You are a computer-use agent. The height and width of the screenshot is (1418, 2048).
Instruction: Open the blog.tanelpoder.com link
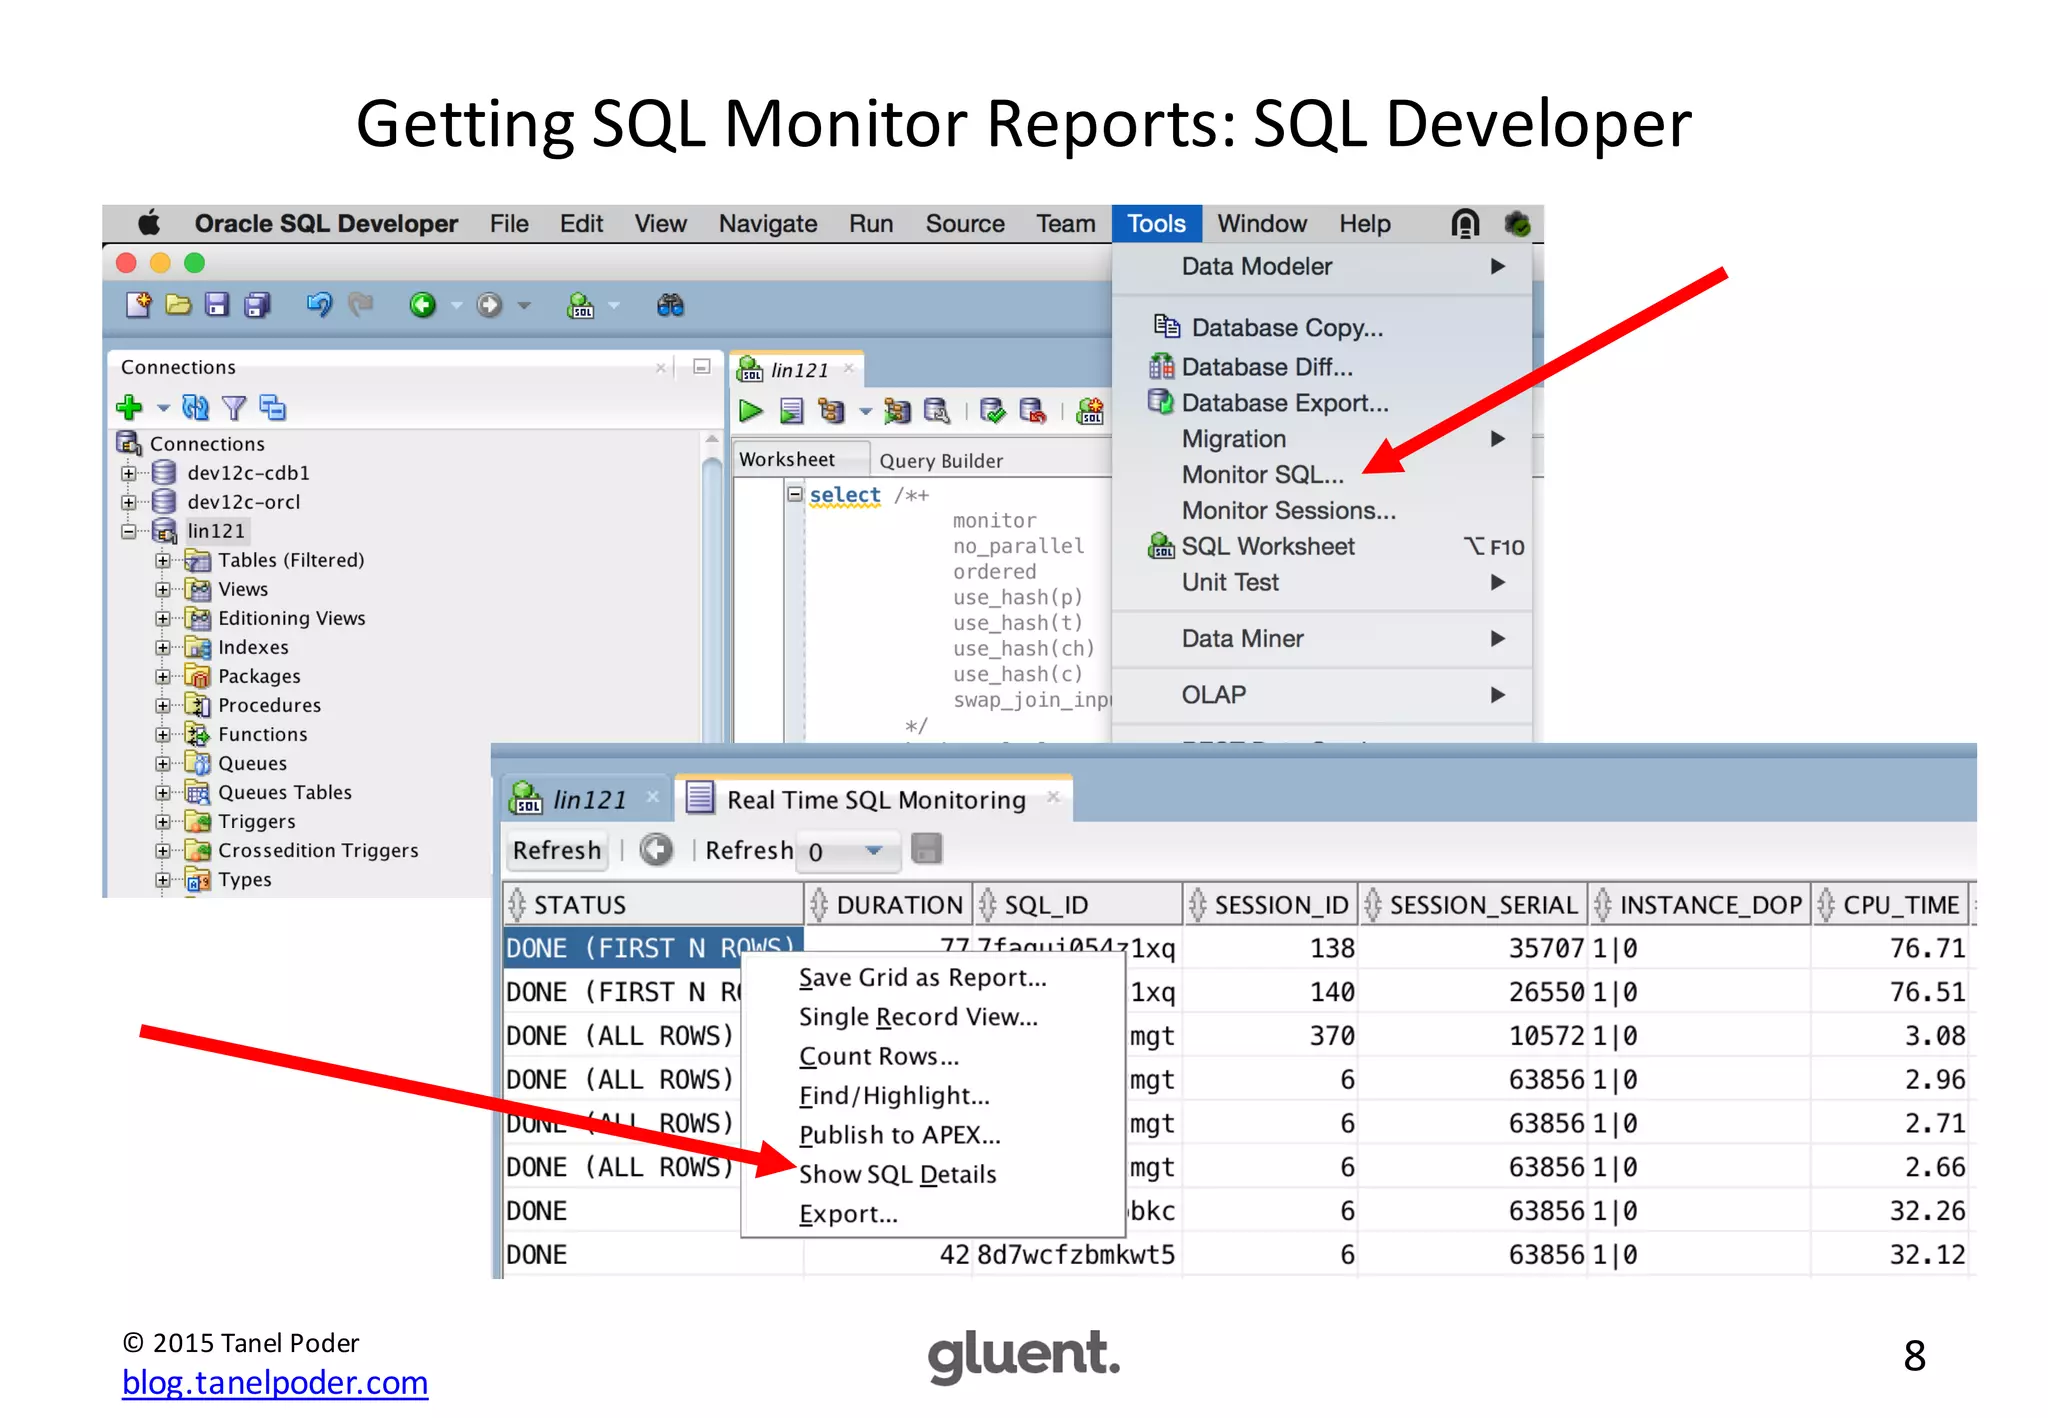click(x=275, y=1382)
